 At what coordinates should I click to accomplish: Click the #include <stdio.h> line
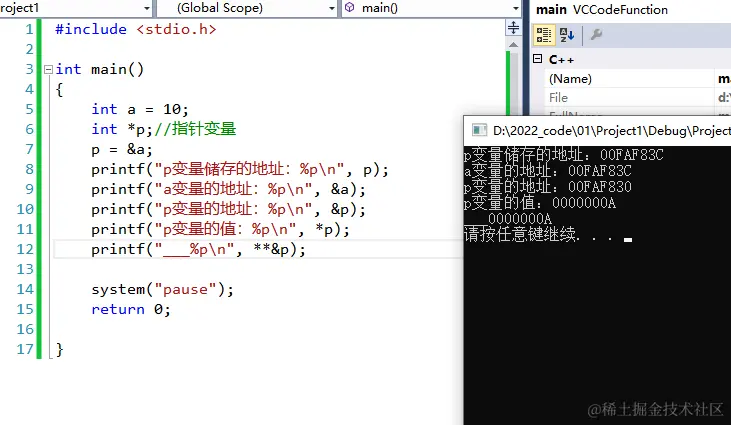pos(136,29)
